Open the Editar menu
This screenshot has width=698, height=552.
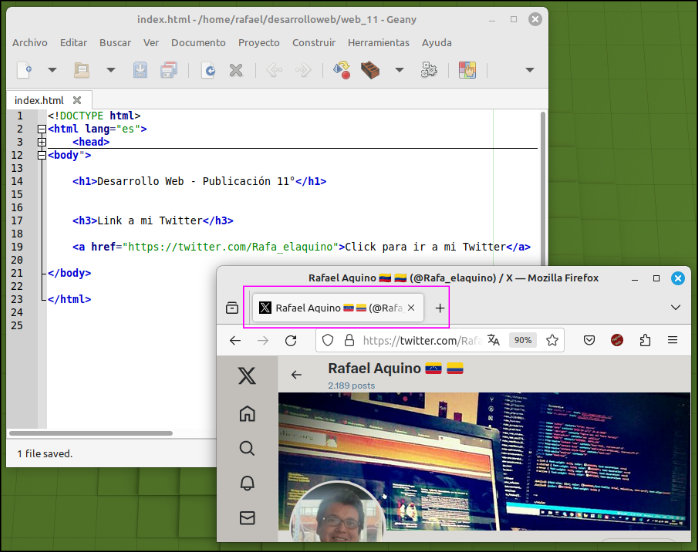[73, 42]
